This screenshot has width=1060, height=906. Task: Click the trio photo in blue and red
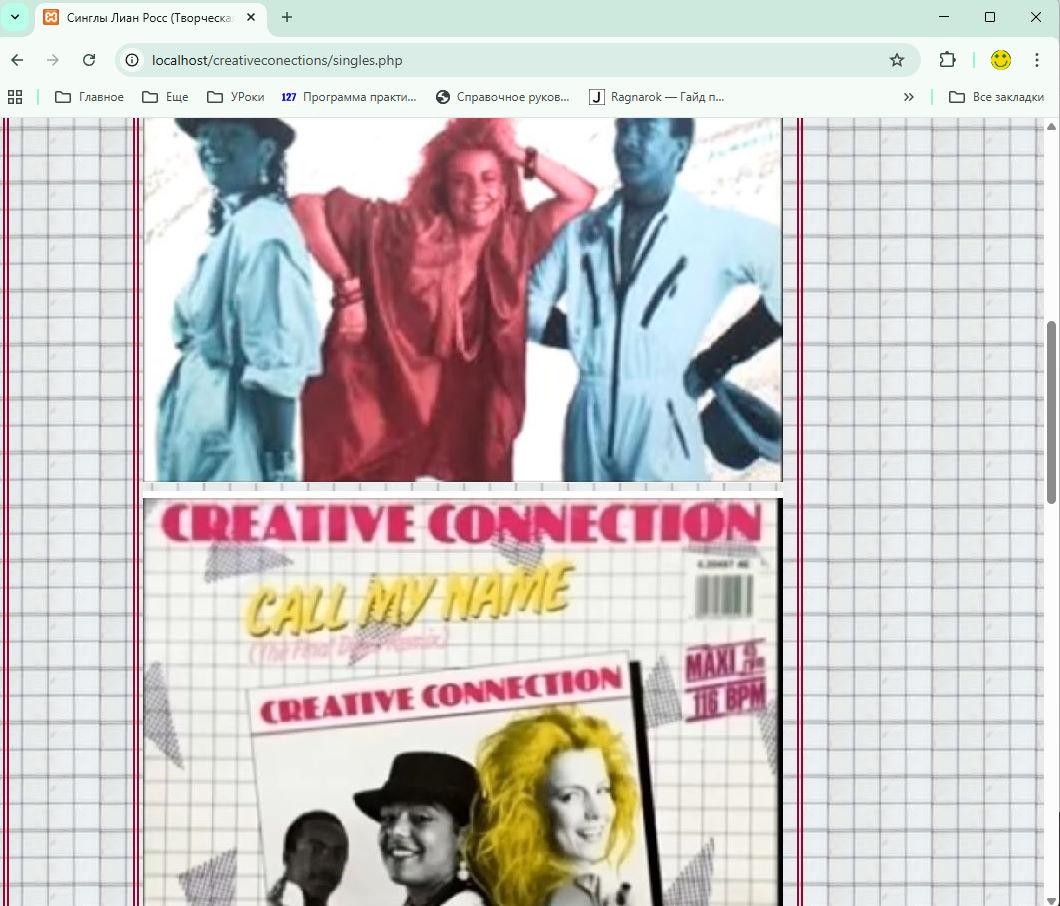[462, 300]
